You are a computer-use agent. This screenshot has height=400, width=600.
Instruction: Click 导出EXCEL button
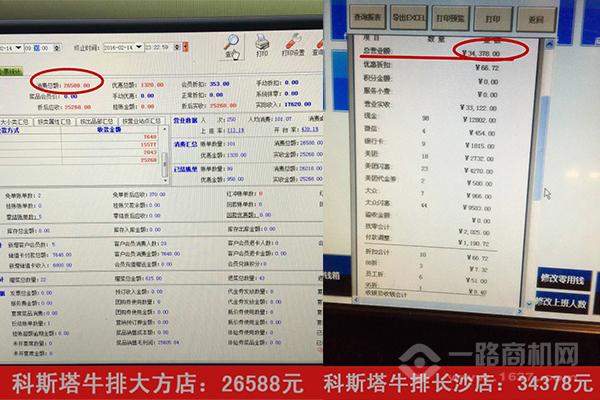click(409, 18)
